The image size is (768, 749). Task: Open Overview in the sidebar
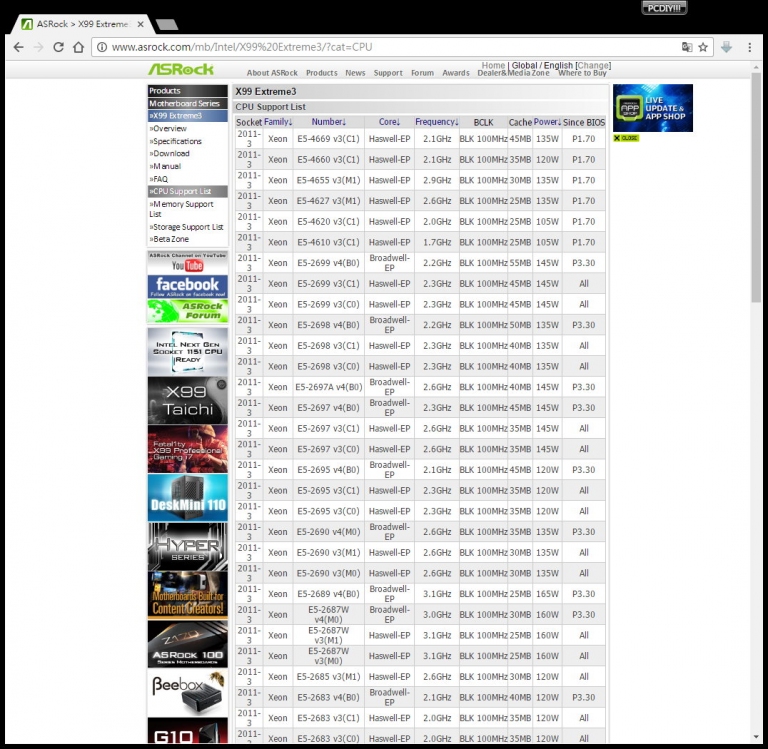[169, 128]
